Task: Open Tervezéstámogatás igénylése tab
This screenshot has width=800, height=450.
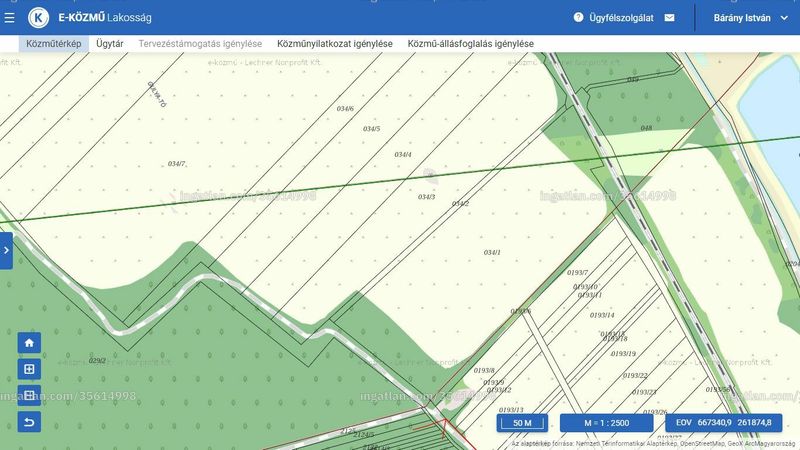Action: tap(200, 44)
